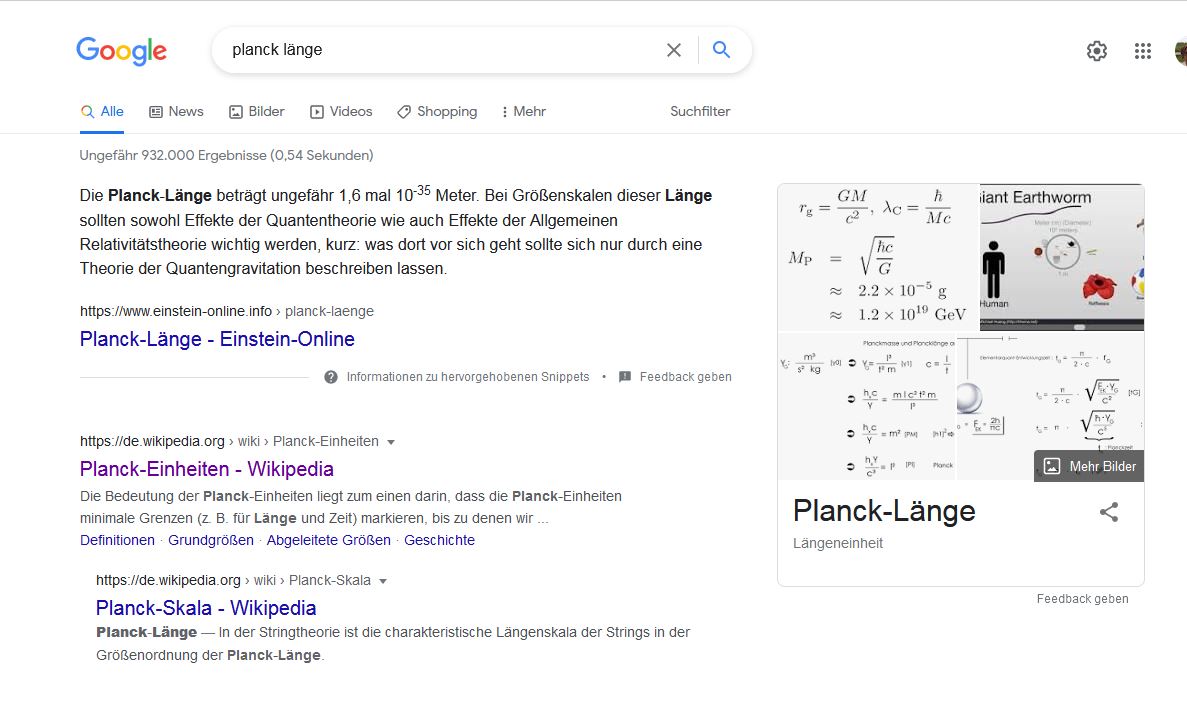
Task: Click the Mehr Bilder button
Action: click(1089, 466)
